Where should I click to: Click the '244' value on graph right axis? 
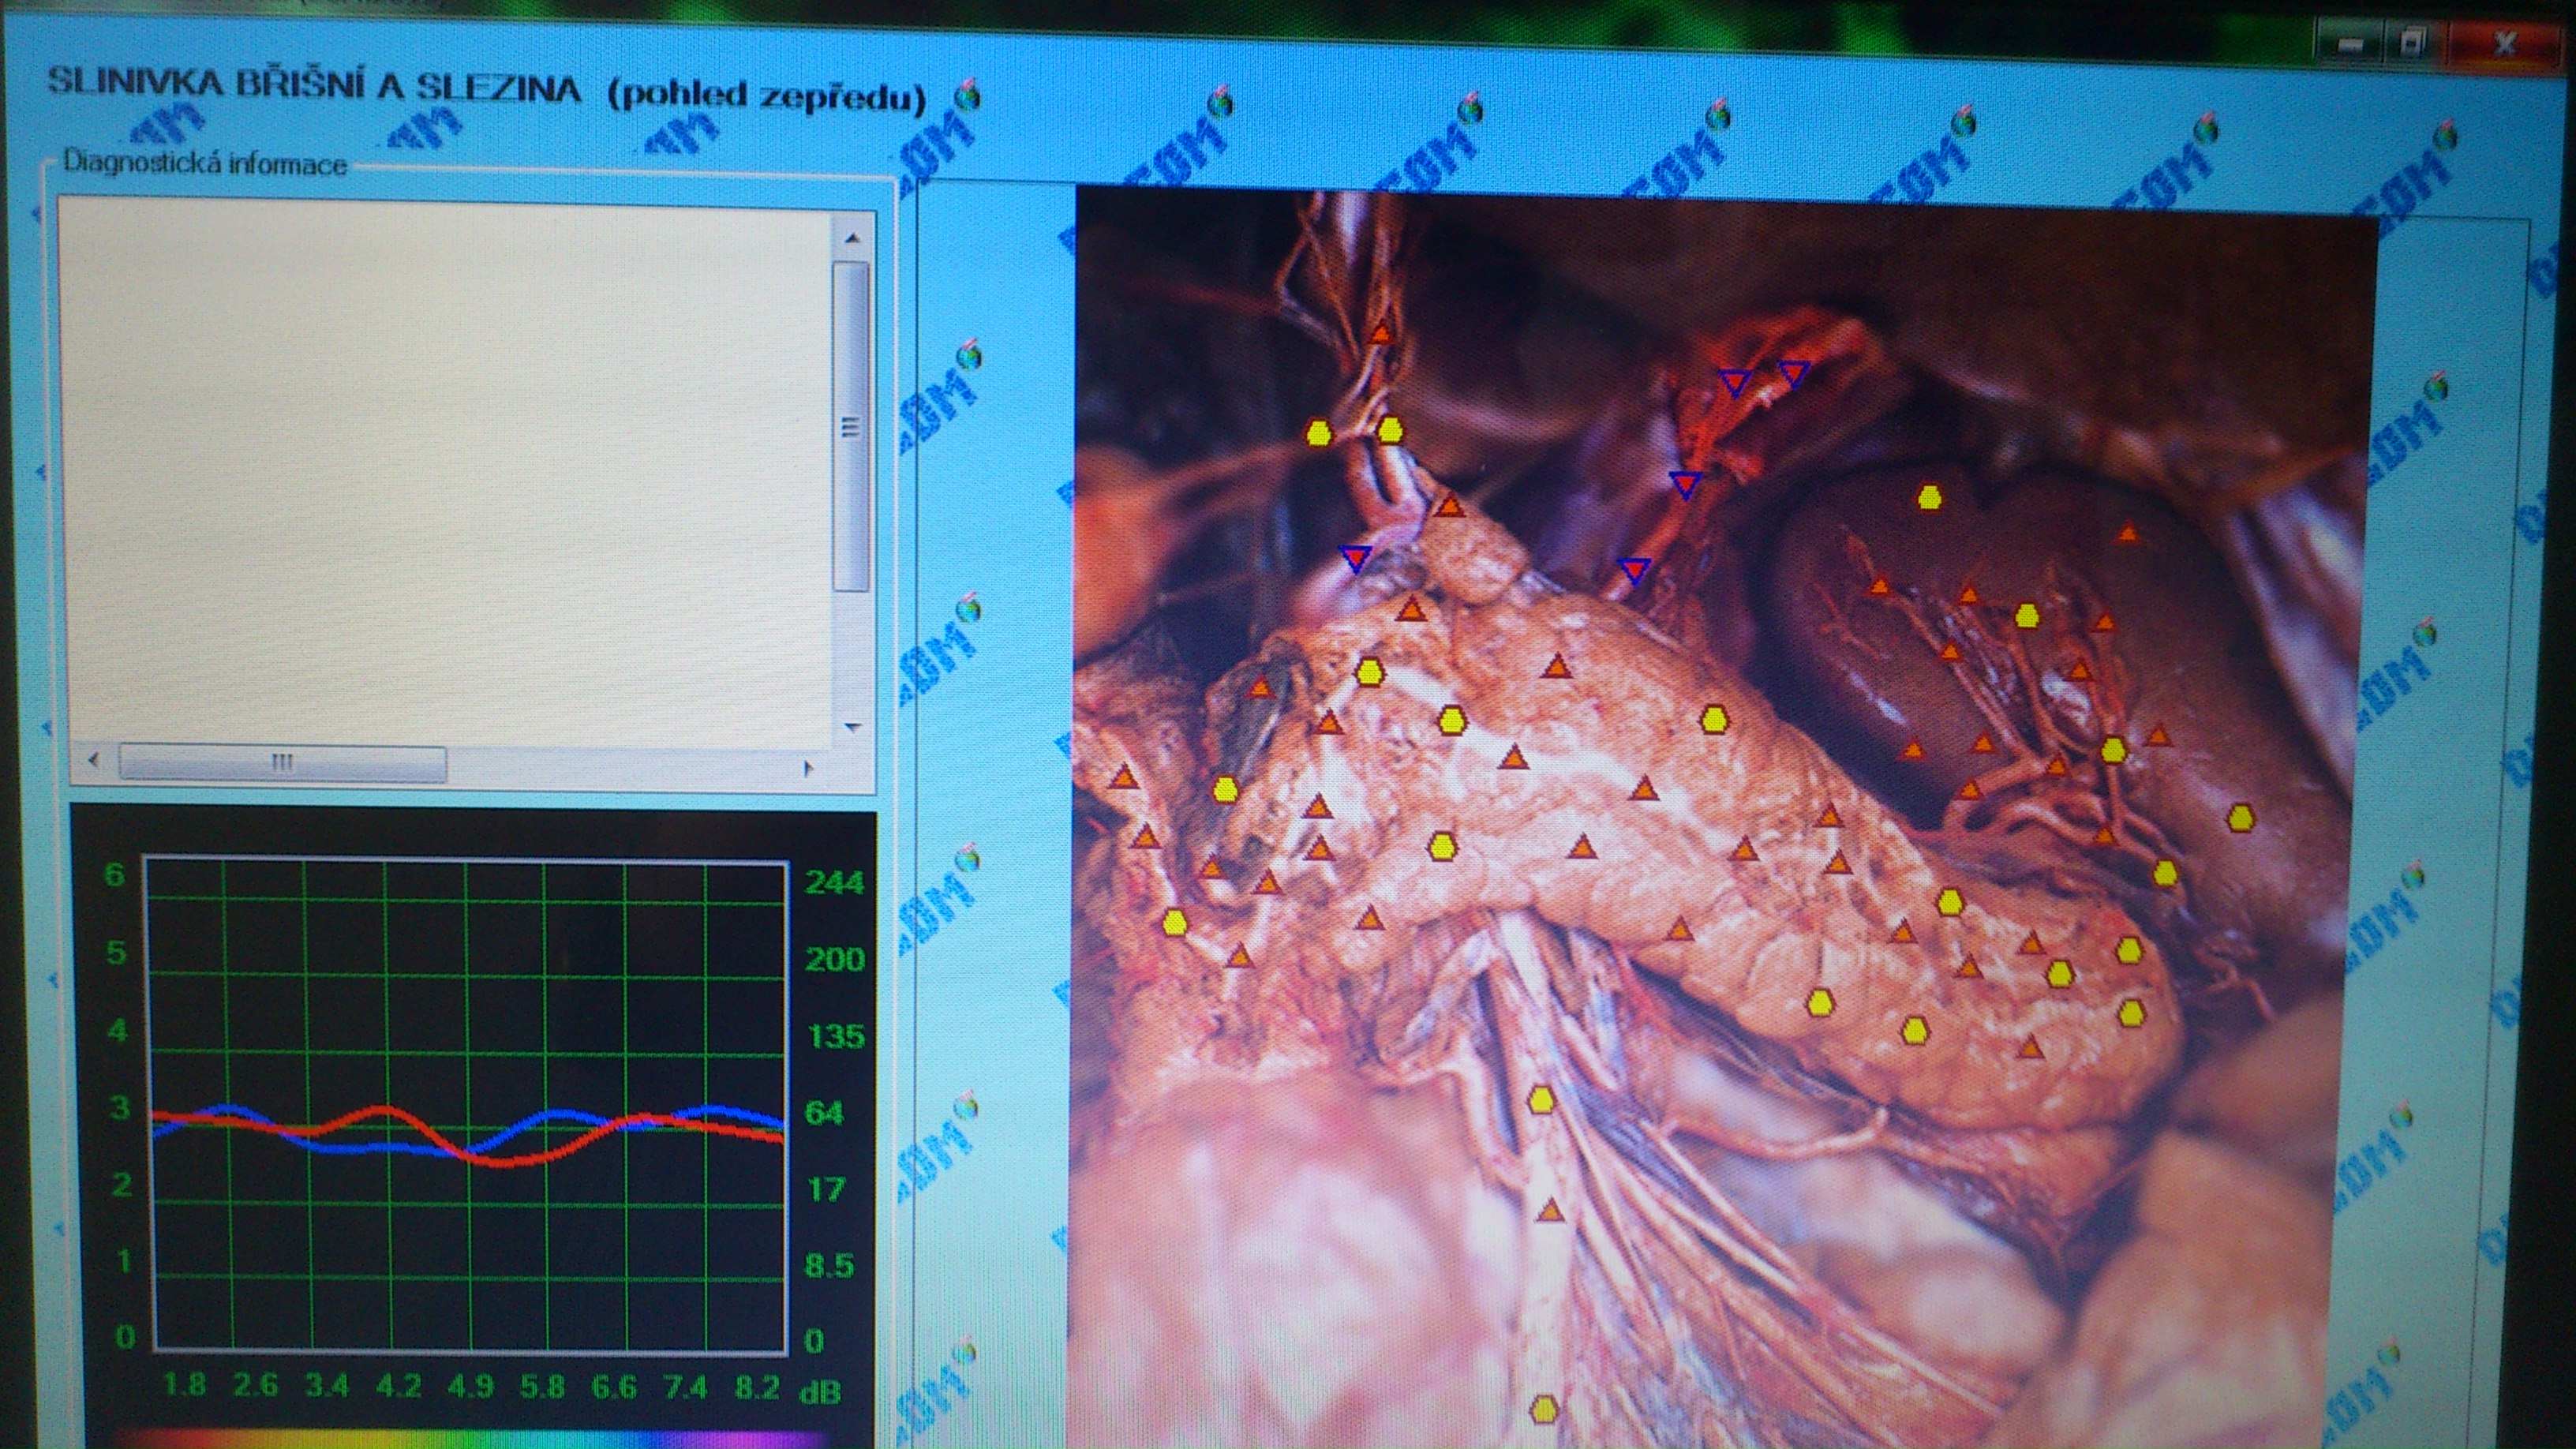tap(834, 883)
